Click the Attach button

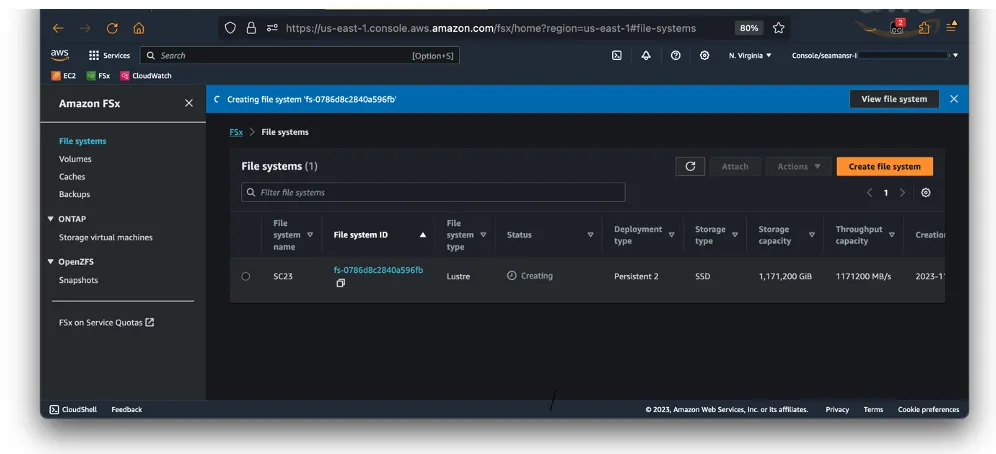[x=735, y=166]
